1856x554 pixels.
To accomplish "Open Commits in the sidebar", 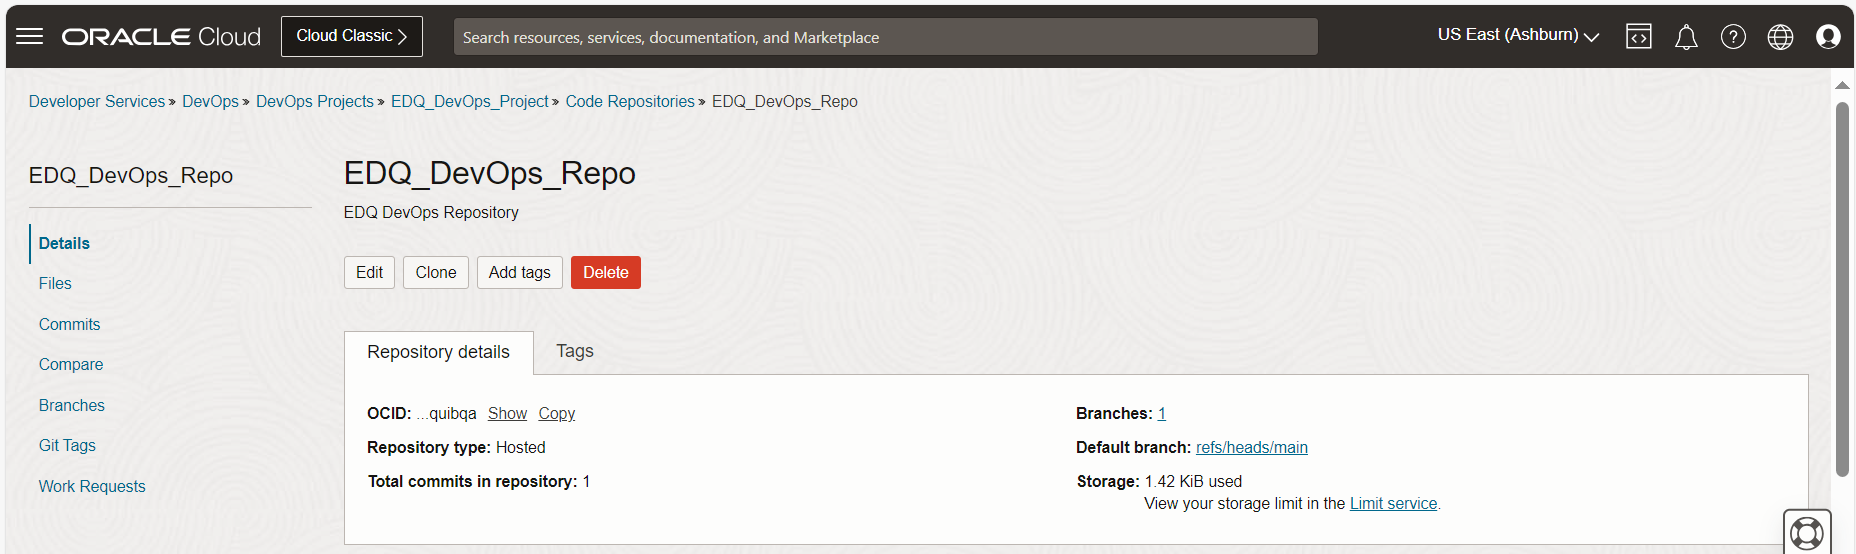I will click(70, 324).
